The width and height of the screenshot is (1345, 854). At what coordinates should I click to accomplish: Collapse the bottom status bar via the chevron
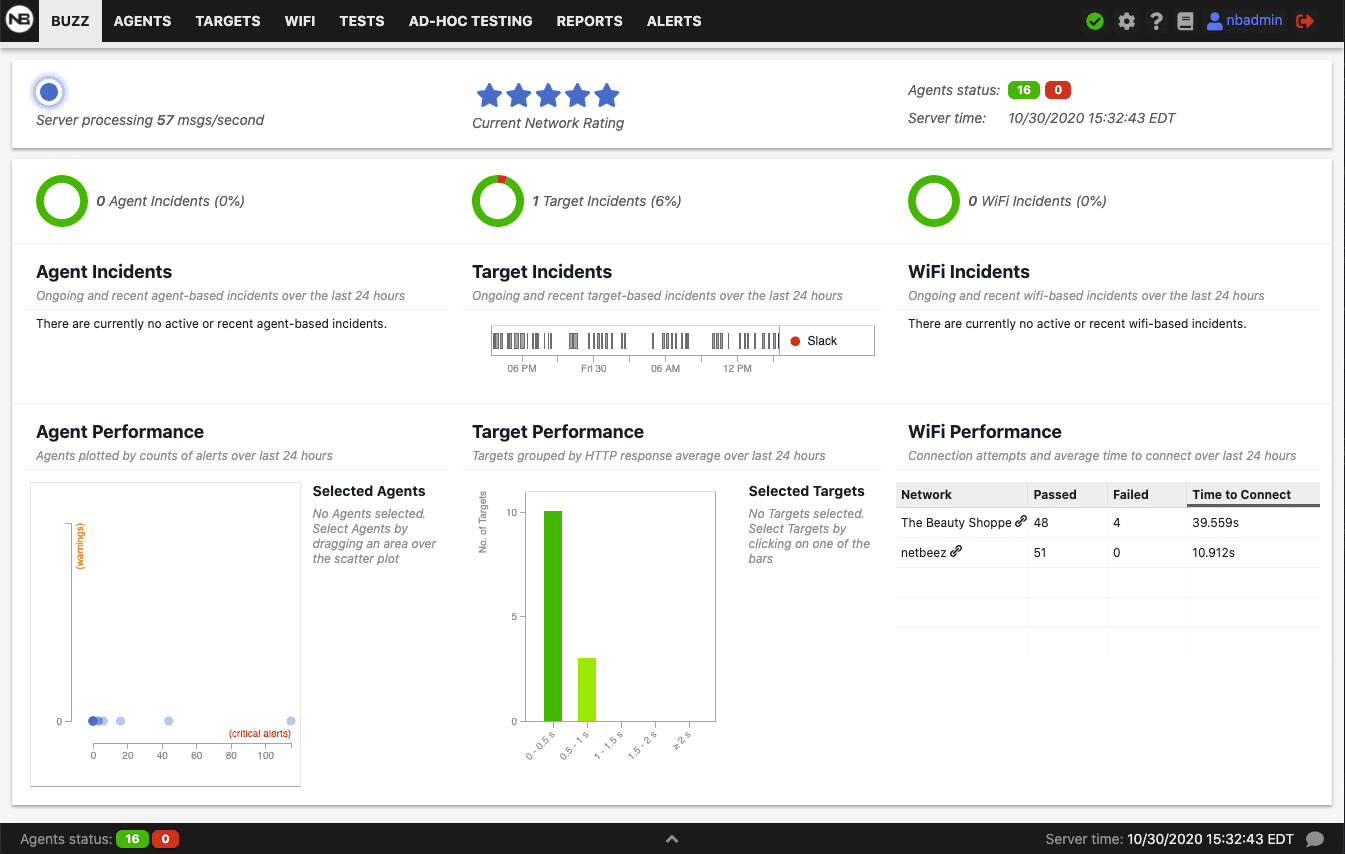tap(672, 839)
